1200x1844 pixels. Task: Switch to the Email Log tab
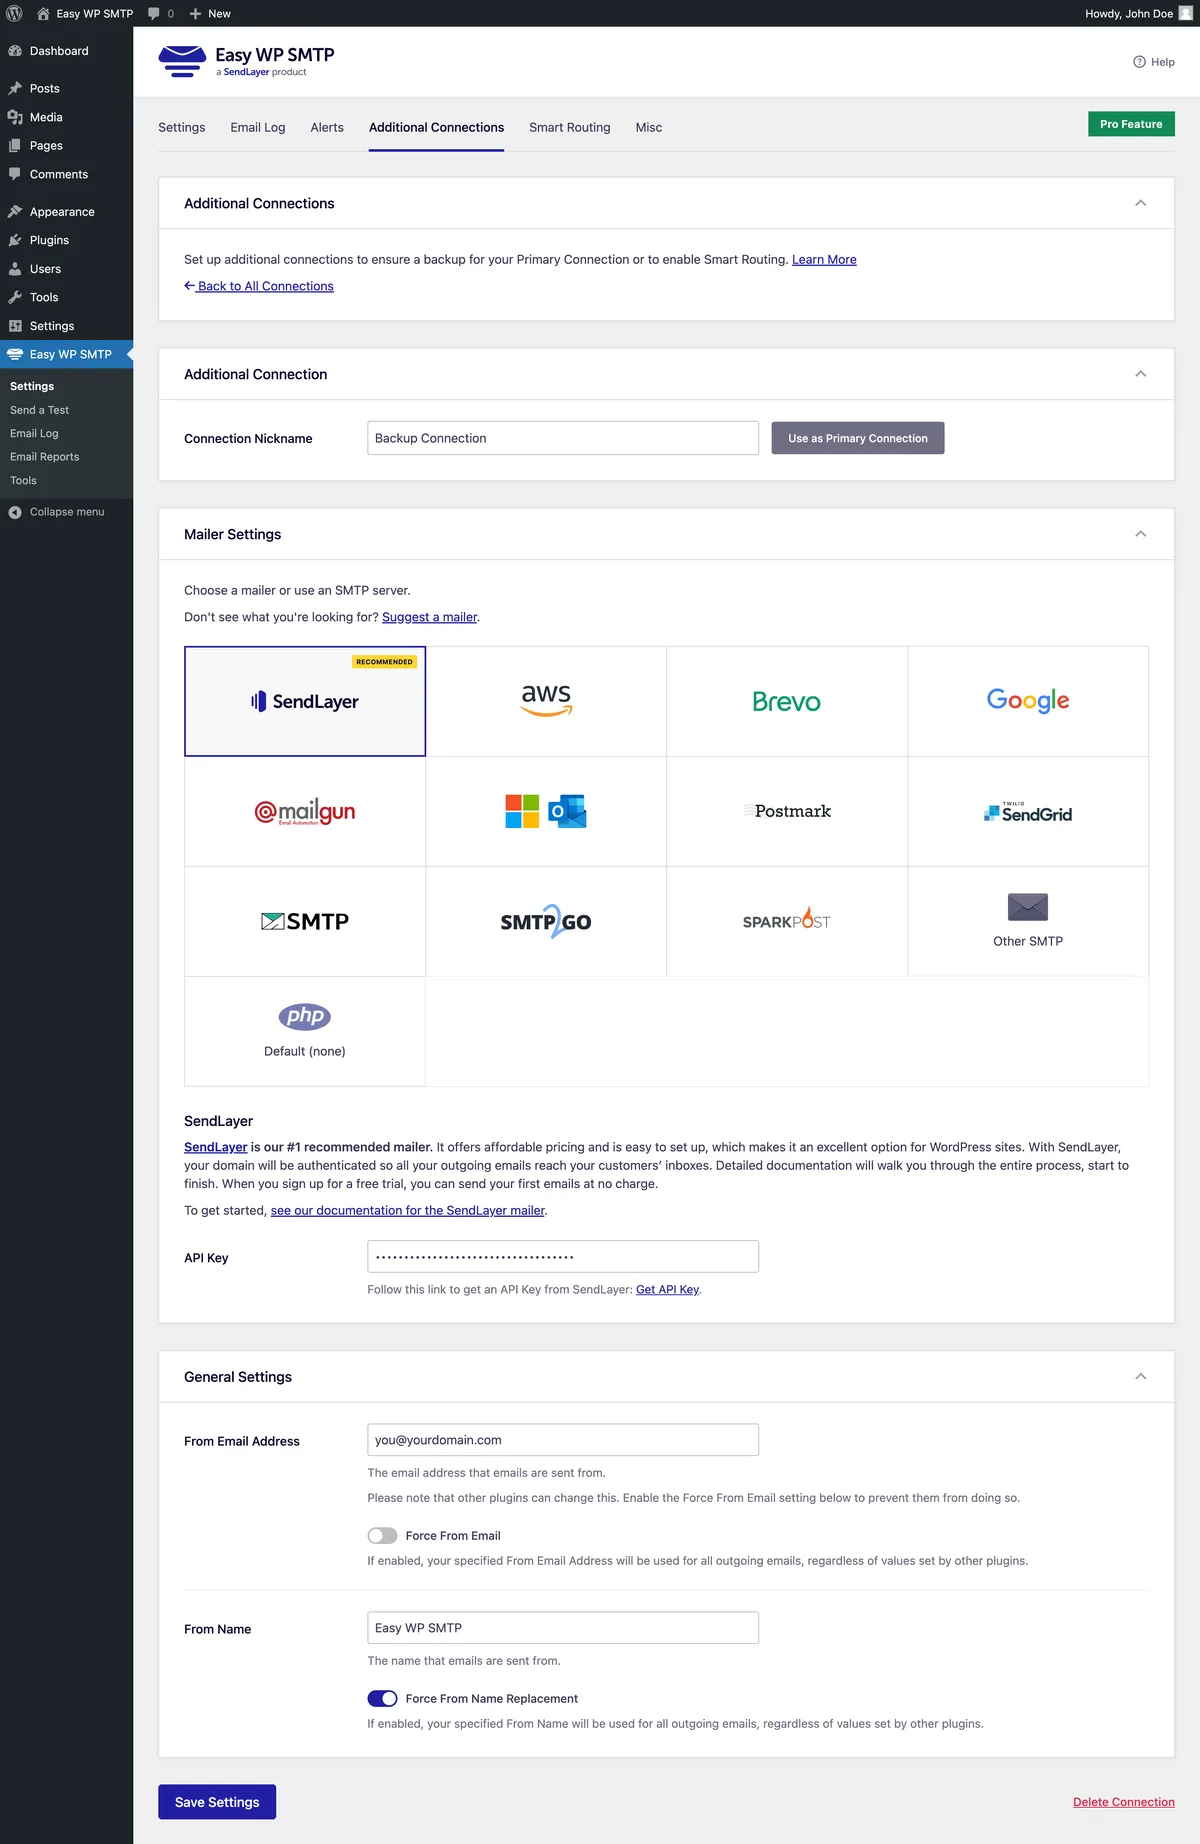[258, 127]
